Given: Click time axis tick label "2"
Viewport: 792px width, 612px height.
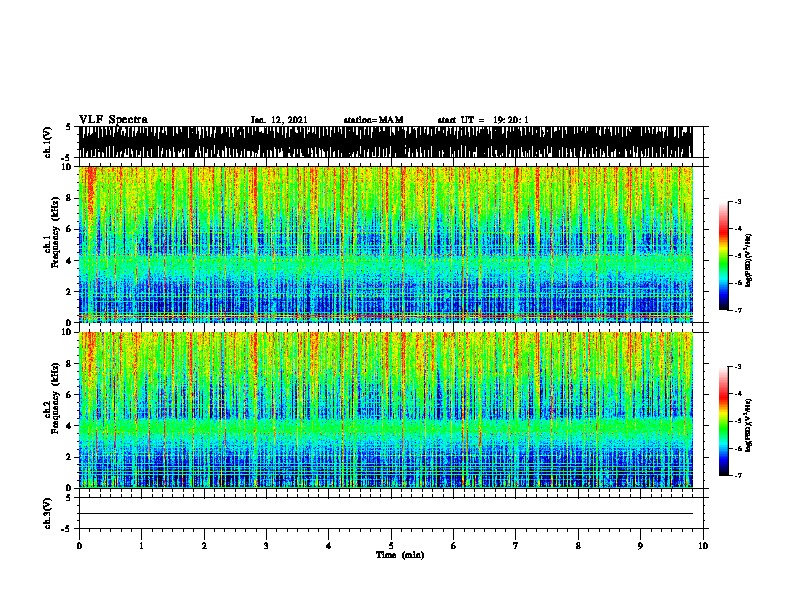Looking at the screenshot, I should (x=204, y=546).
